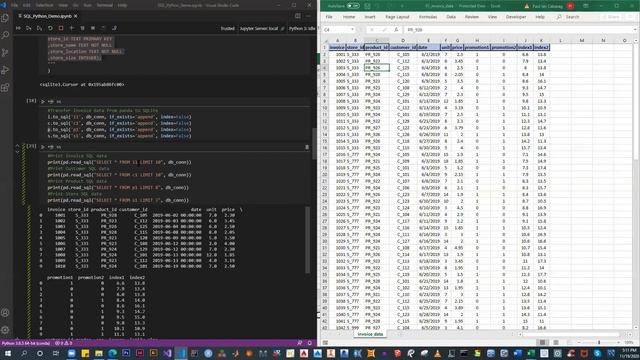
Task: Open Accounts icon in VS Code activity bar
Action: tap(5, 313)
